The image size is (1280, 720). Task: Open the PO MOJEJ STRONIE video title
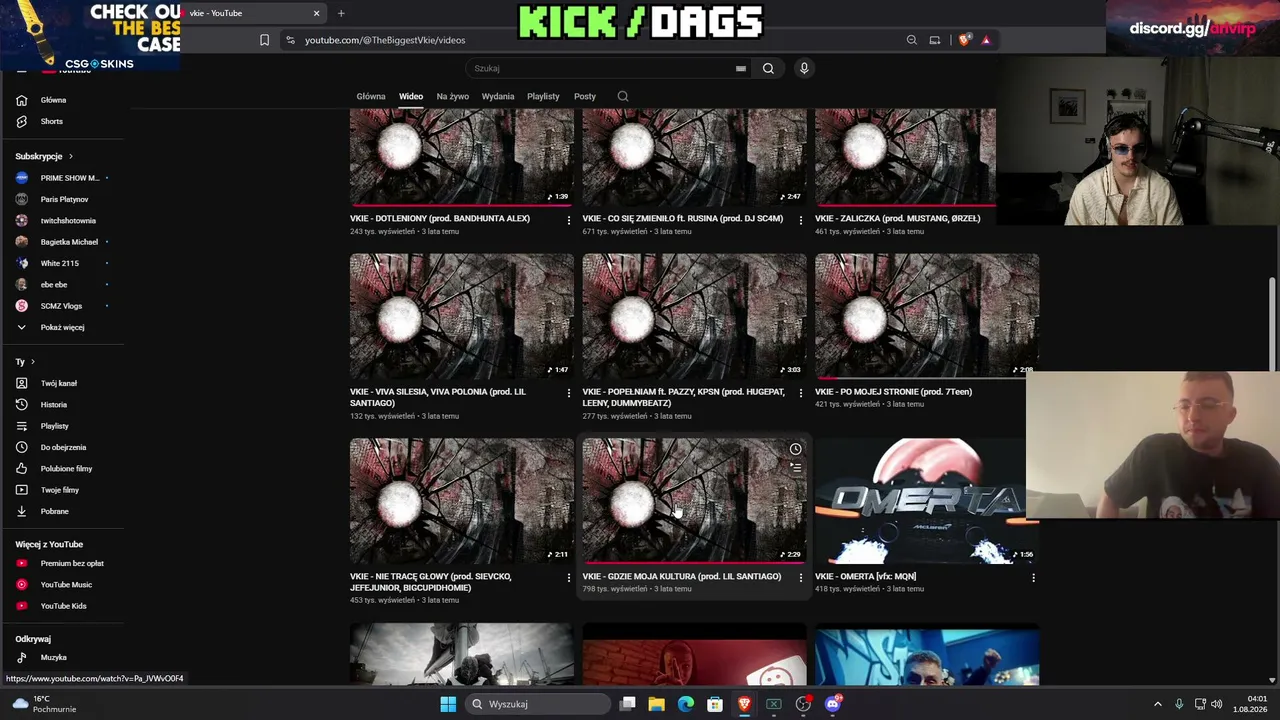pyautogui.click(x=893, y=392)
